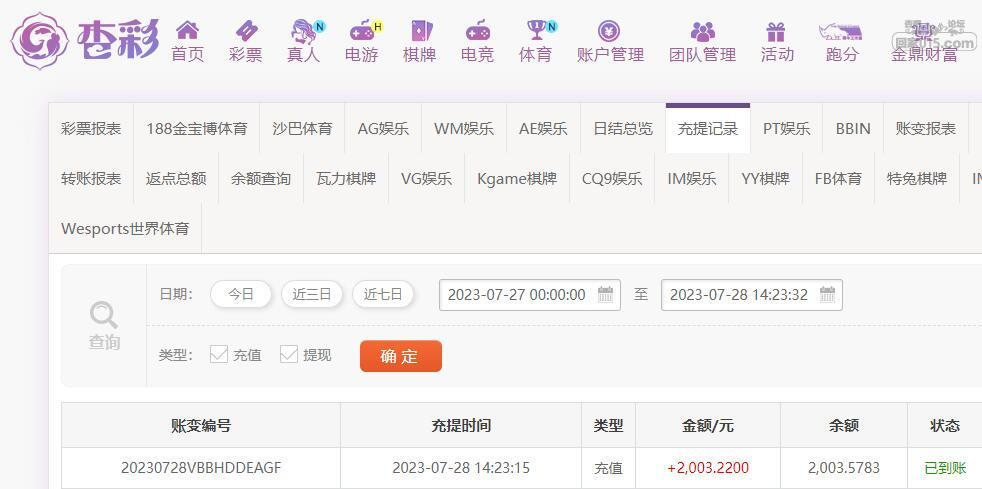Toggle the 提现 checkbox
Screen dimensions: 982x489
point(289,354)
